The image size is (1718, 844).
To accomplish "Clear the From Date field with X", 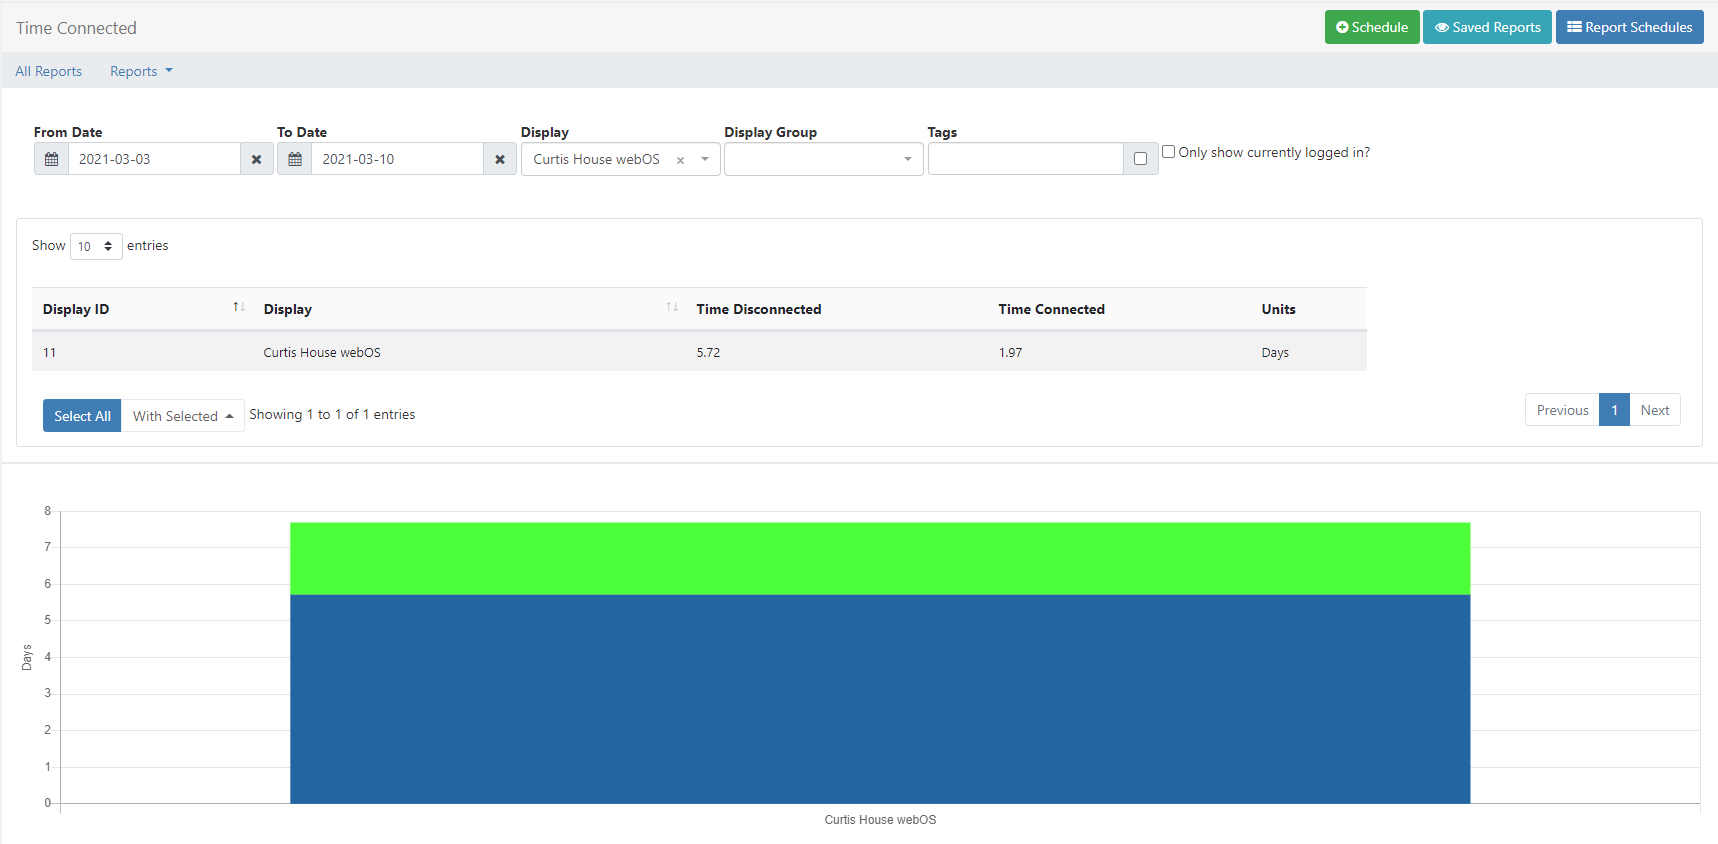I will [x=257, y=159].
